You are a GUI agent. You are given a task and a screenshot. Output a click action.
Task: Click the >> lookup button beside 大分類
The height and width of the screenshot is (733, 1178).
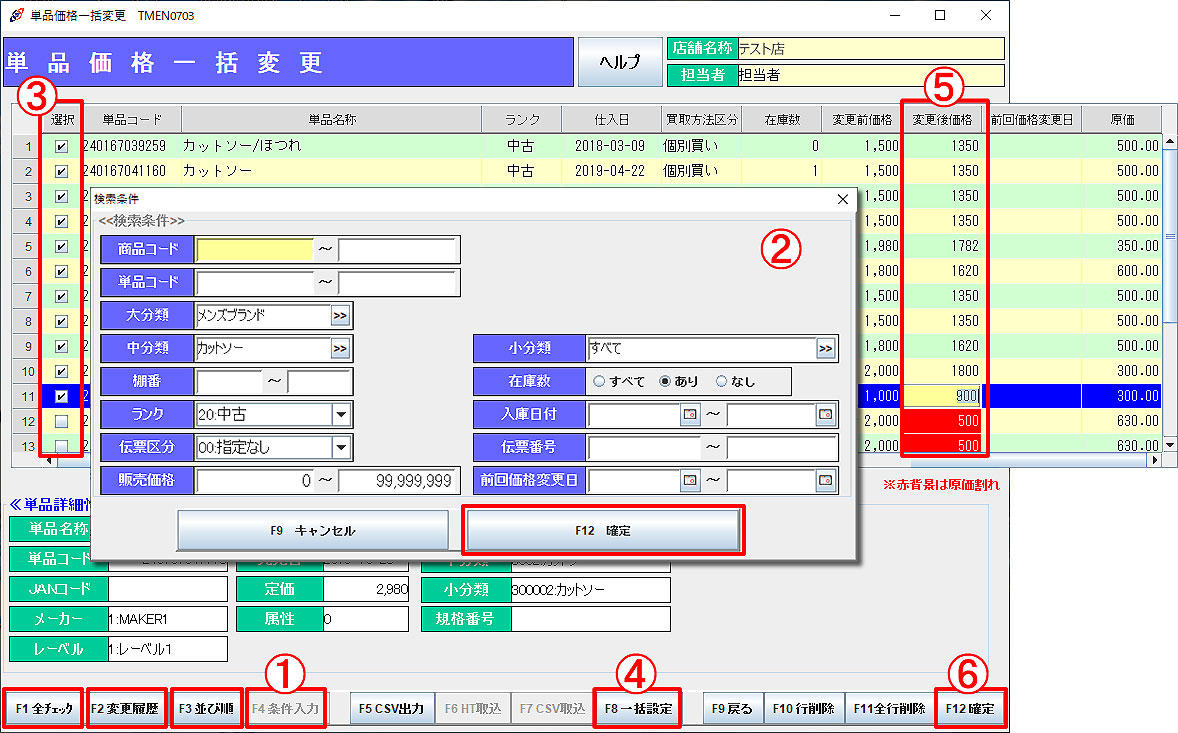click(x=340, y=316)
